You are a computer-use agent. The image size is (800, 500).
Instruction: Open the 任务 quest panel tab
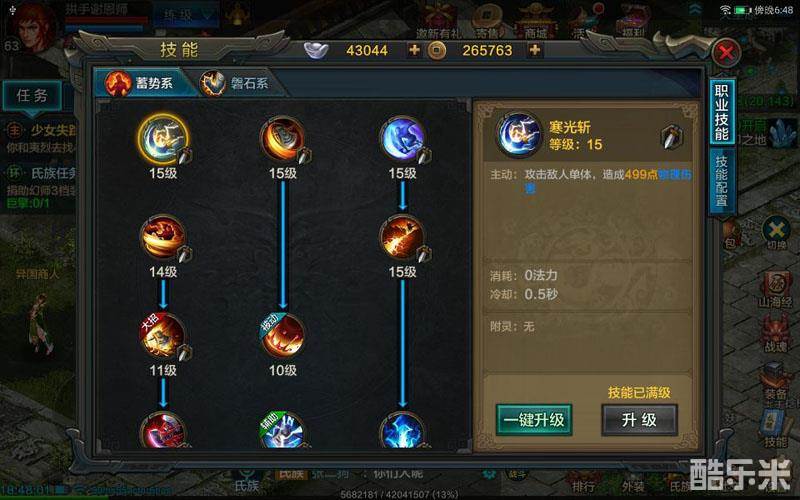(32, 95)
